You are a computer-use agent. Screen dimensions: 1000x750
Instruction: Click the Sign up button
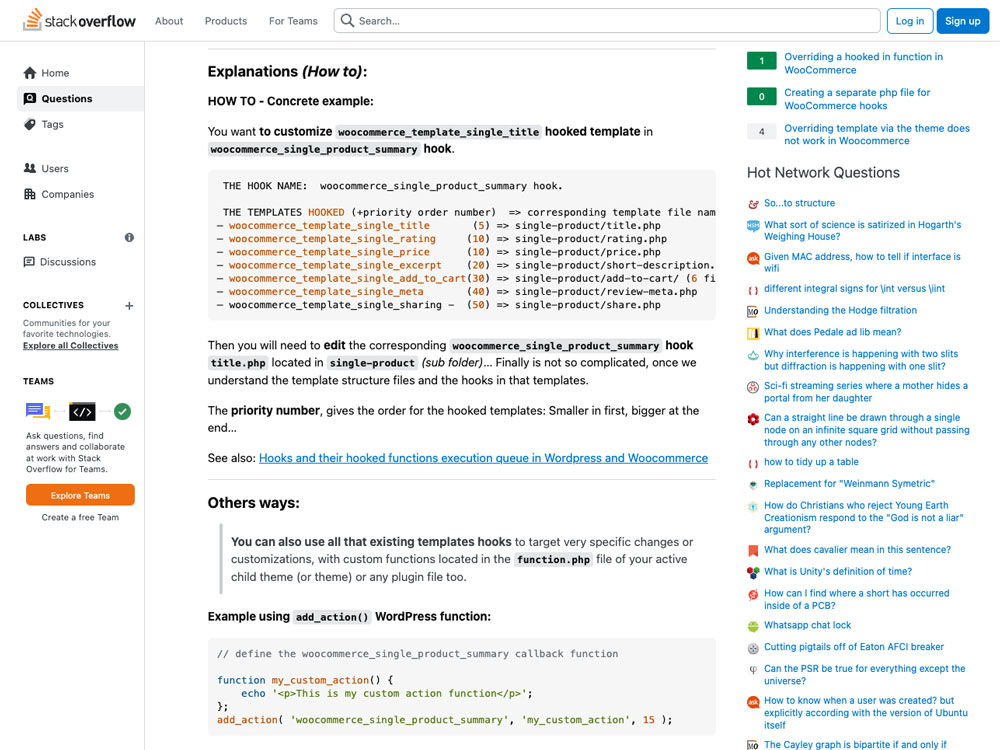click(963, 21)
